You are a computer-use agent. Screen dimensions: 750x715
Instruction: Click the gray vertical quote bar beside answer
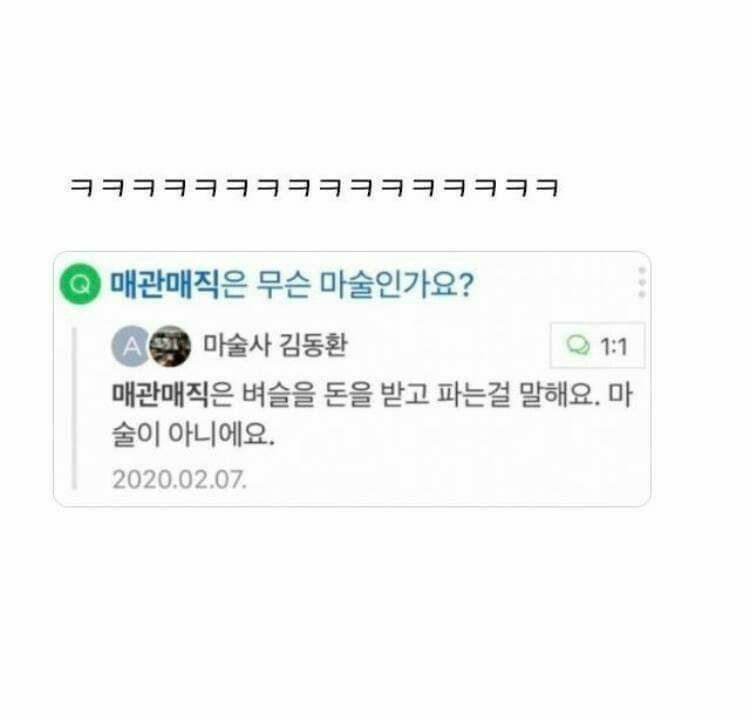pos(74,408)
